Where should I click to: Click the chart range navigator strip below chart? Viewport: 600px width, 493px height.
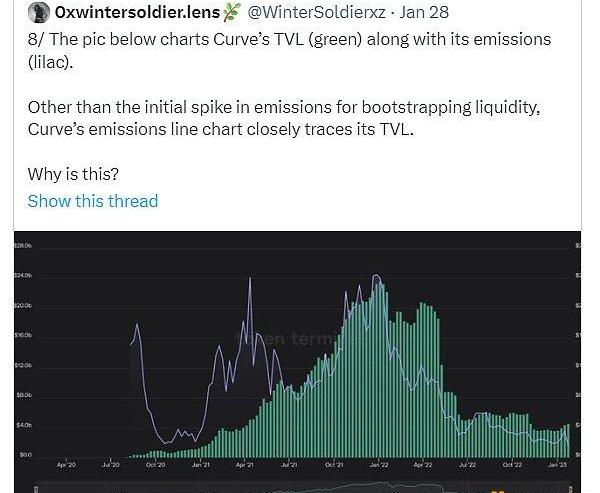tap(300, 488)
